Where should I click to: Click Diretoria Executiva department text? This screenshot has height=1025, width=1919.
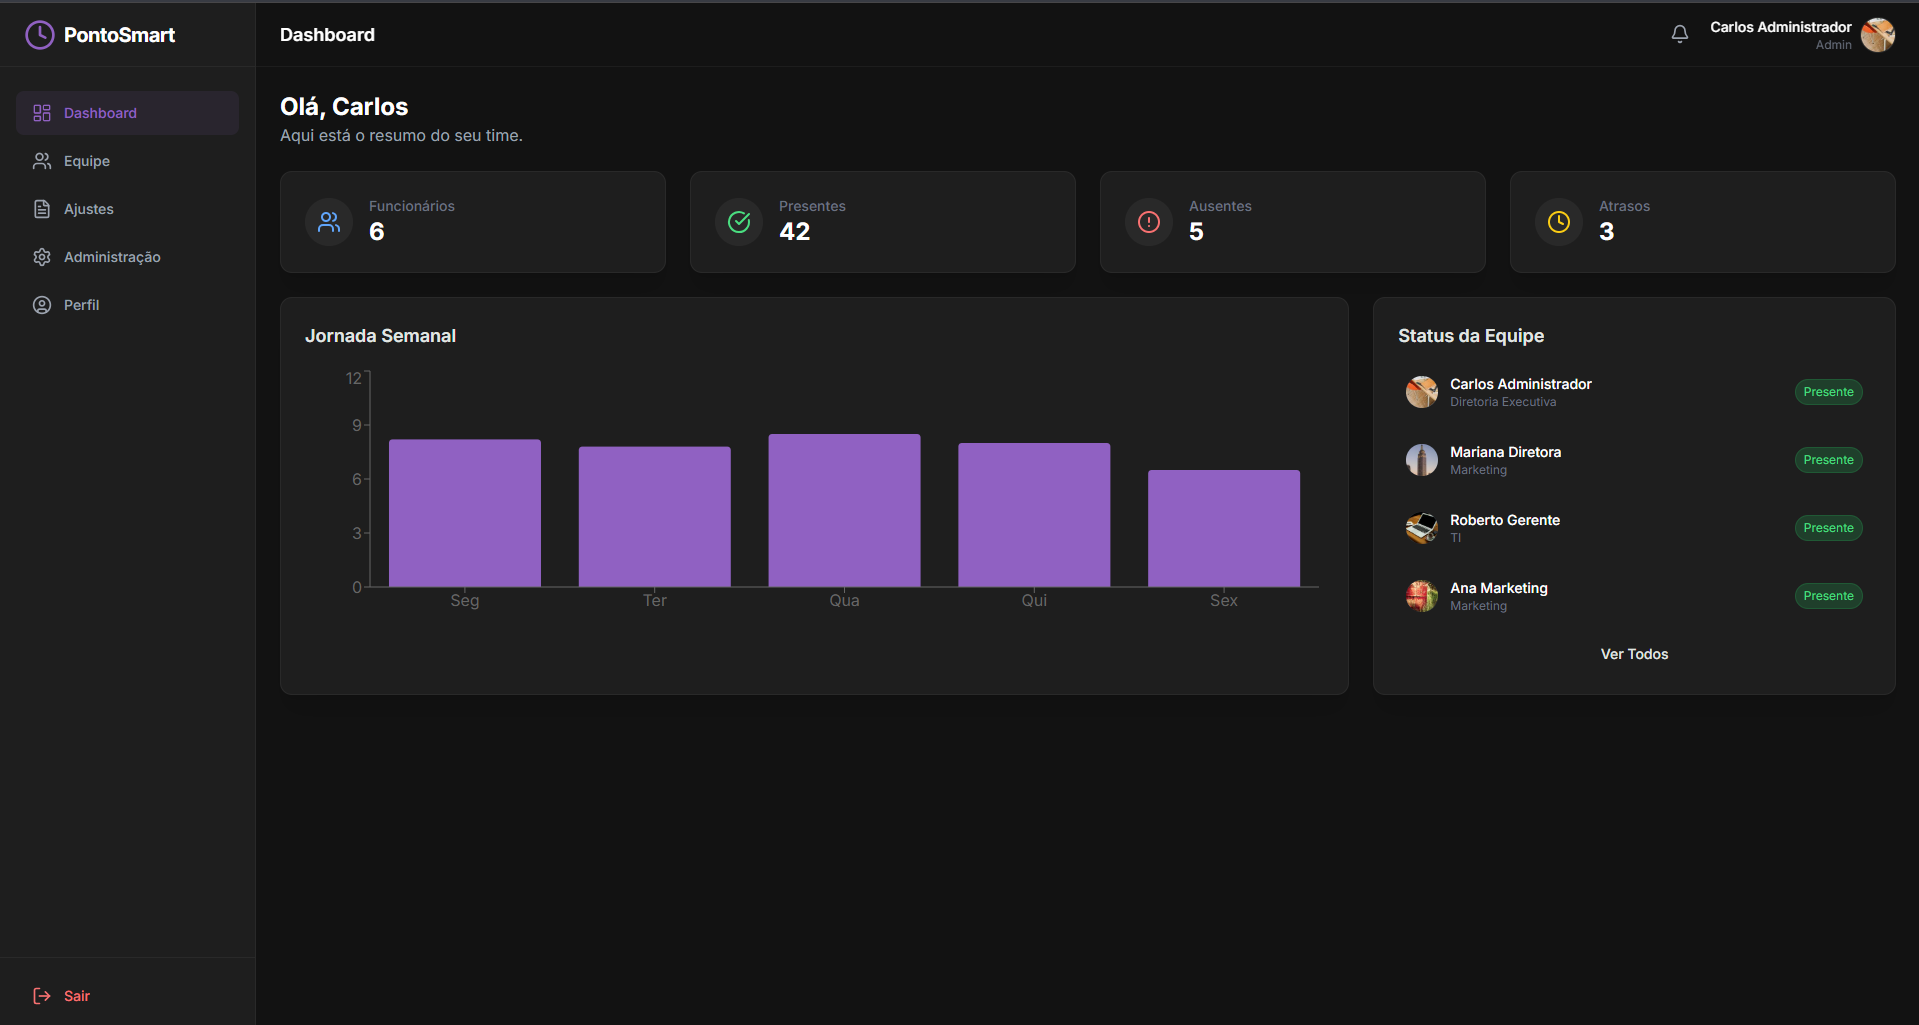tap(1503, 402)
